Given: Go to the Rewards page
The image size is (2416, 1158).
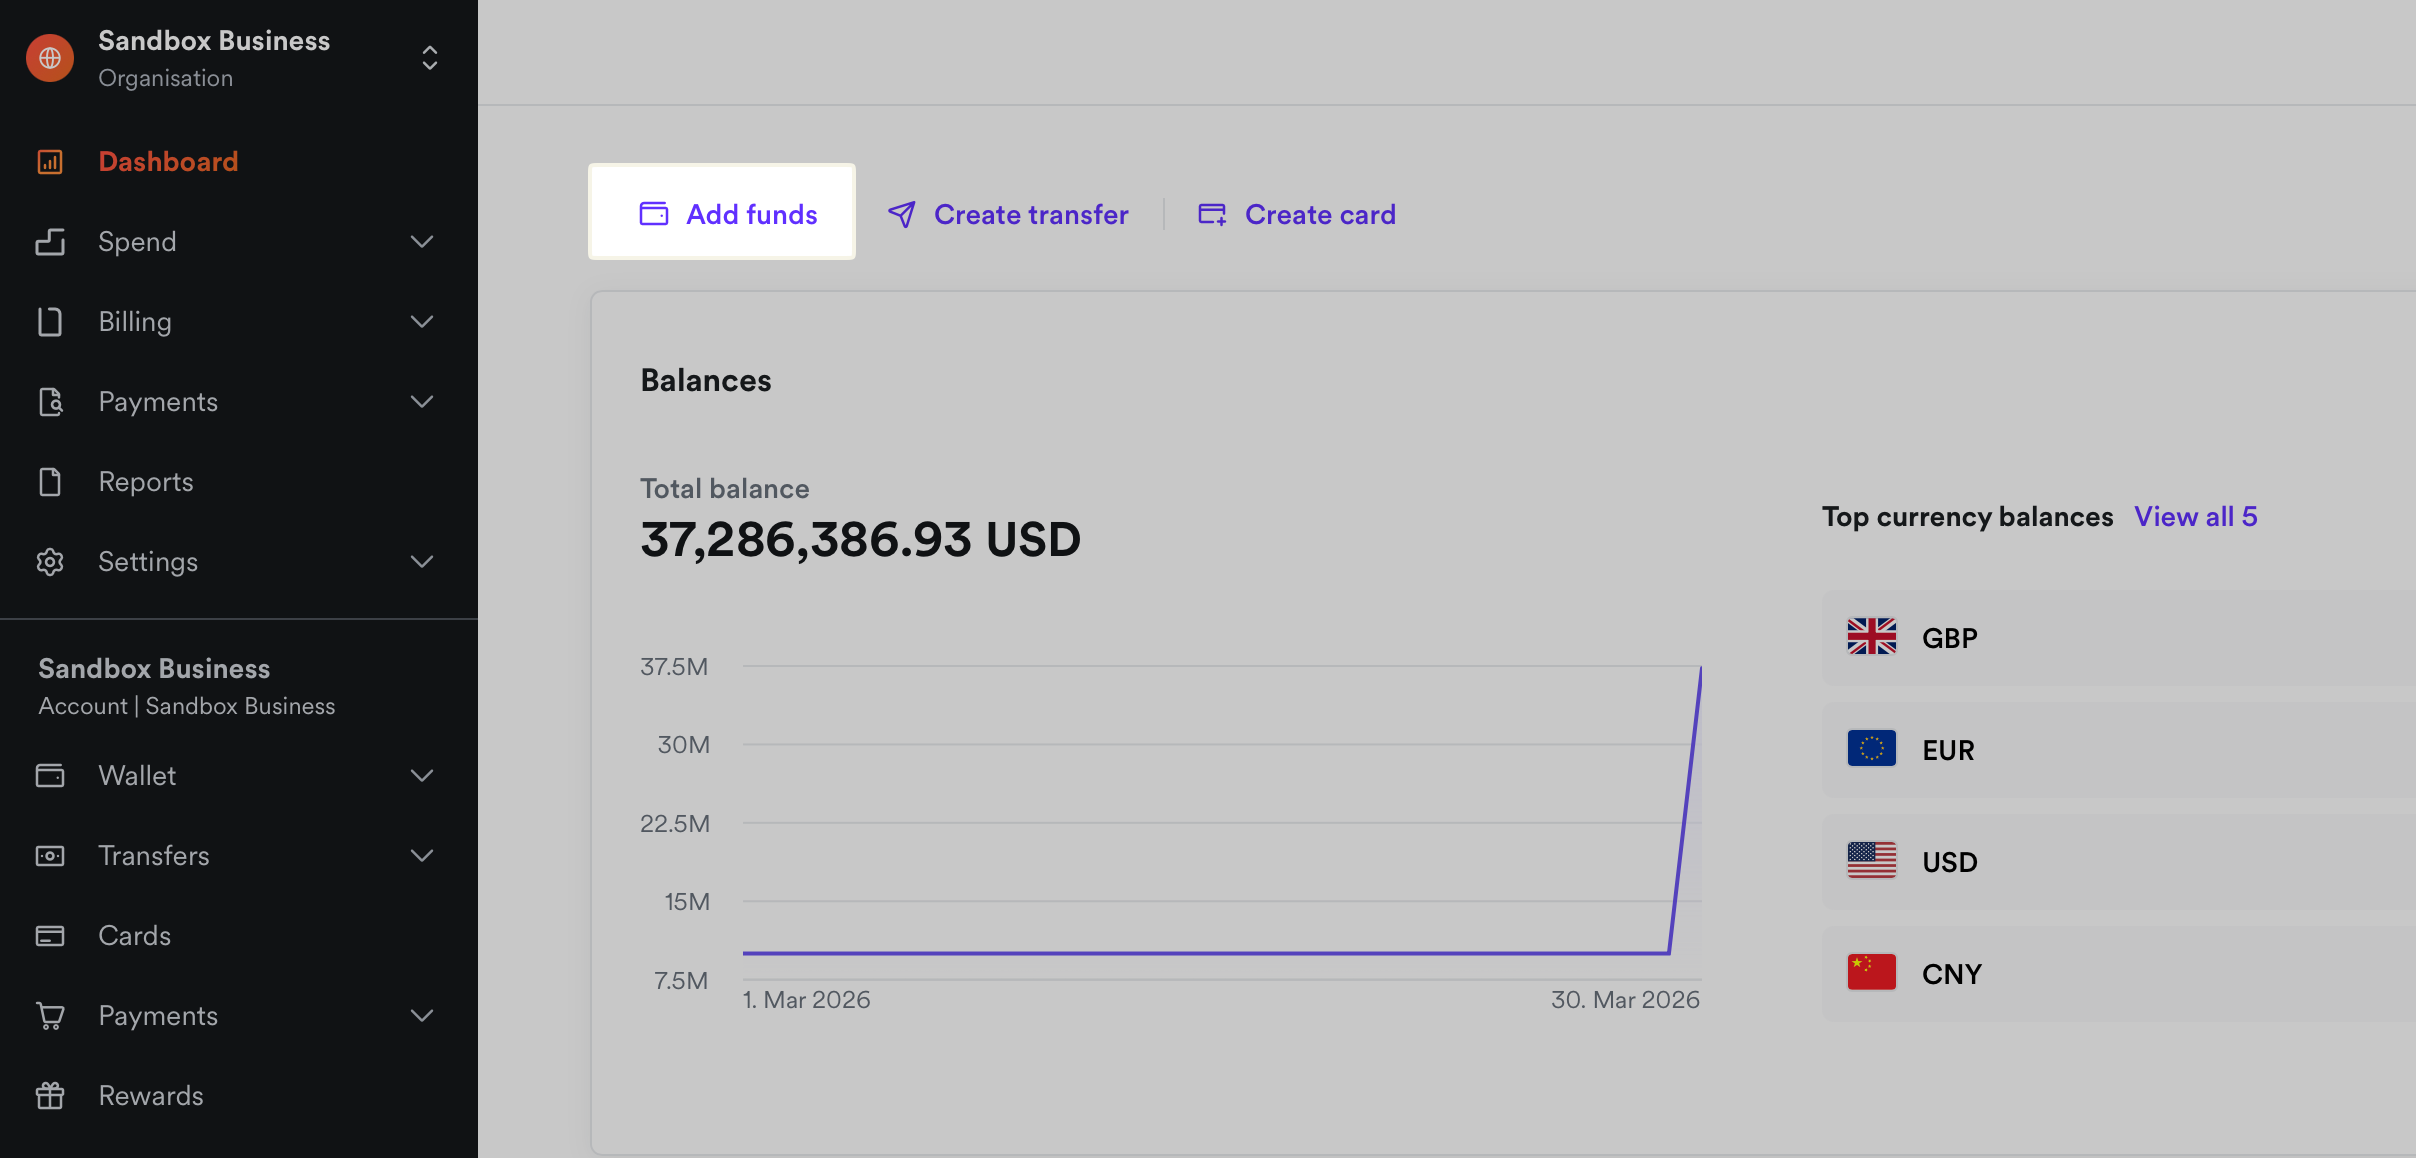Looking at the screenshot, I should pos(151,1096).
